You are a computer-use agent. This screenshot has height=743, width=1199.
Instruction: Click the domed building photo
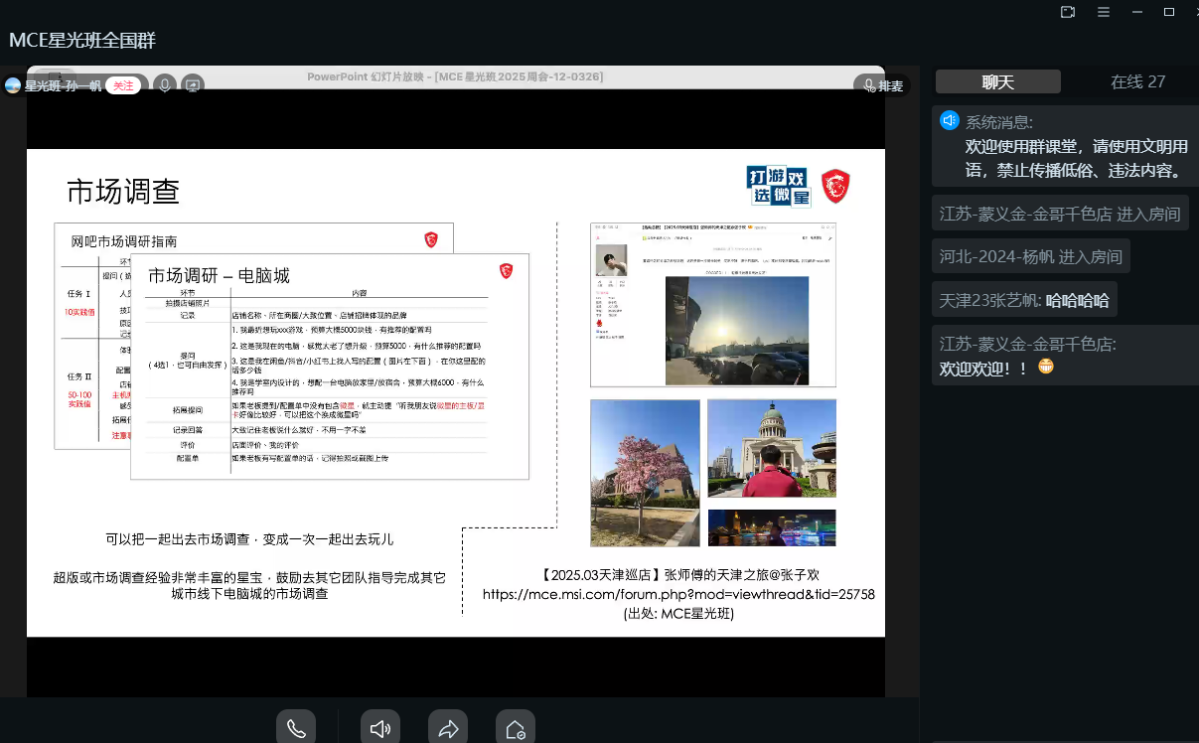772,448
